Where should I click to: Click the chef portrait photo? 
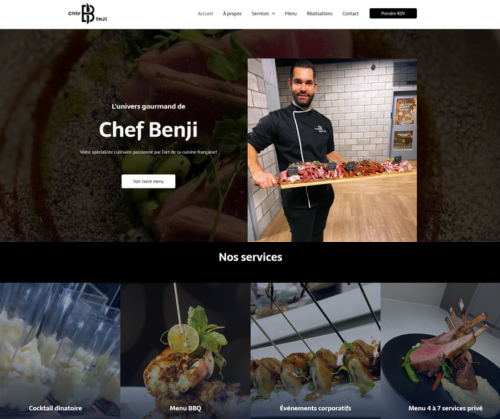coord(332,150)
